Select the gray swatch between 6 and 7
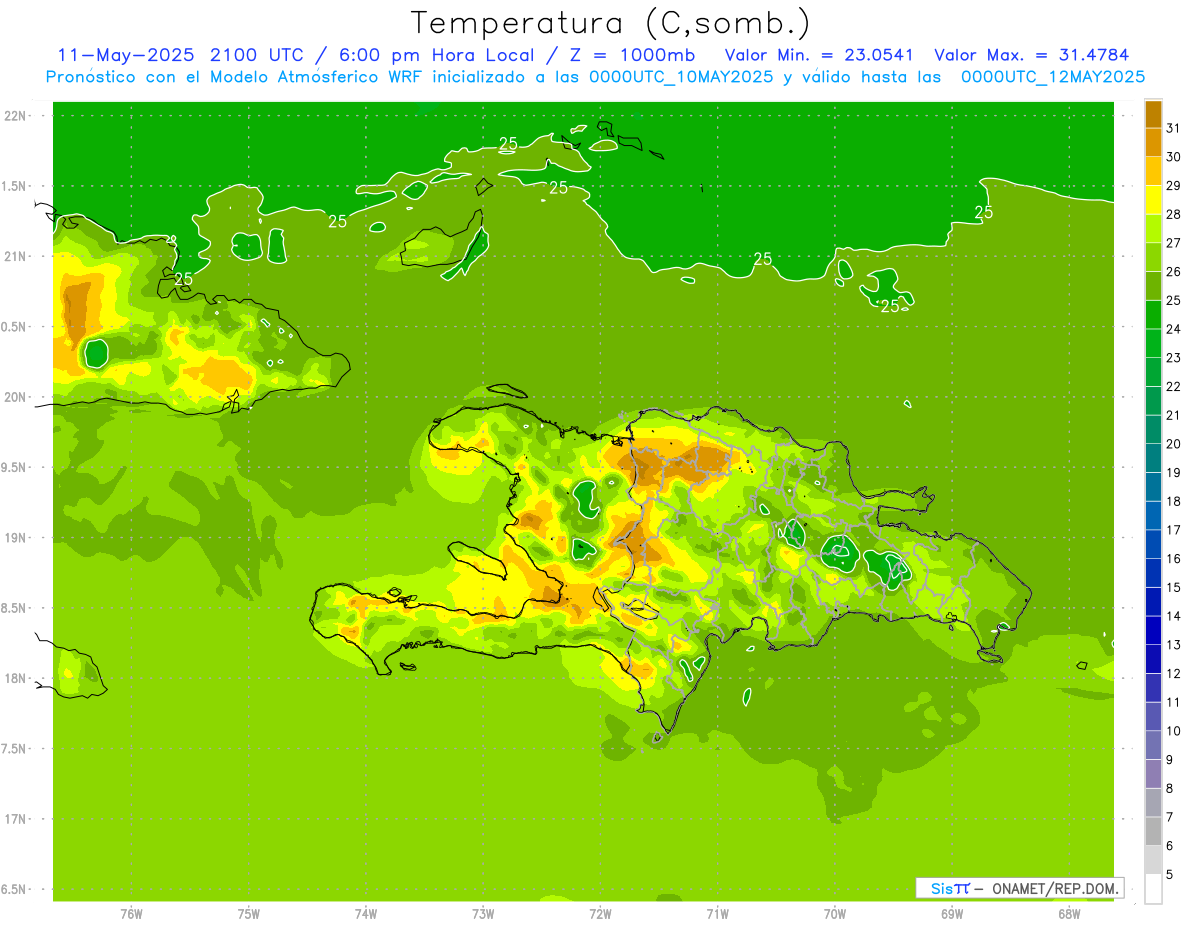 (1154, 832)
